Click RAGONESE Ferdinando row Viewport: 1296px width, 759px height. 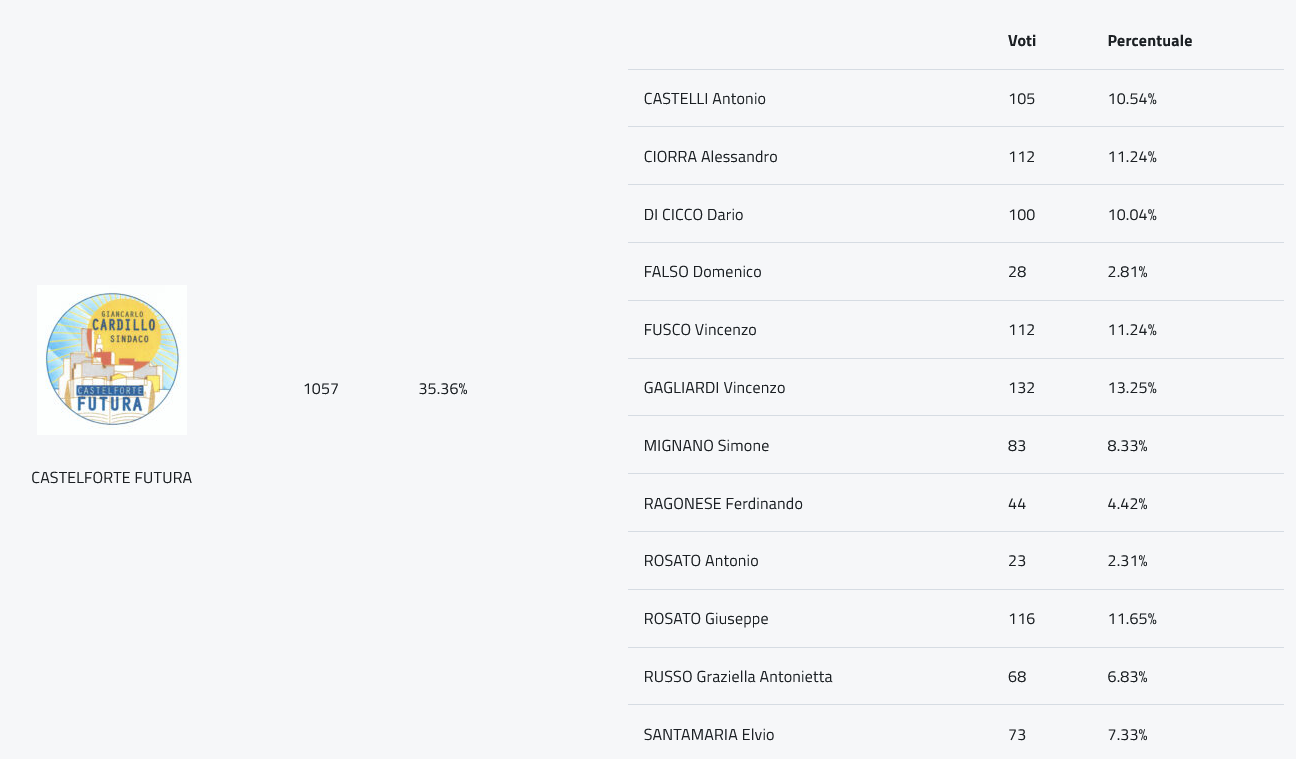click(956, 503)
